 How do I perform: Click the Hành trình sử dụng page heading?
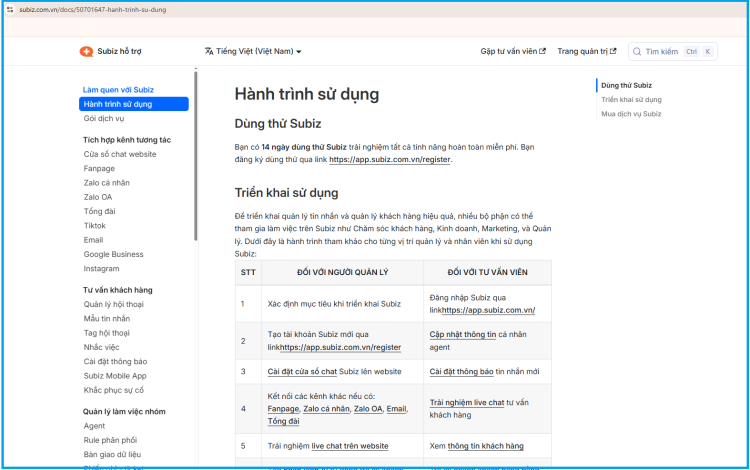pyautogui.click(x=307, y=94)
